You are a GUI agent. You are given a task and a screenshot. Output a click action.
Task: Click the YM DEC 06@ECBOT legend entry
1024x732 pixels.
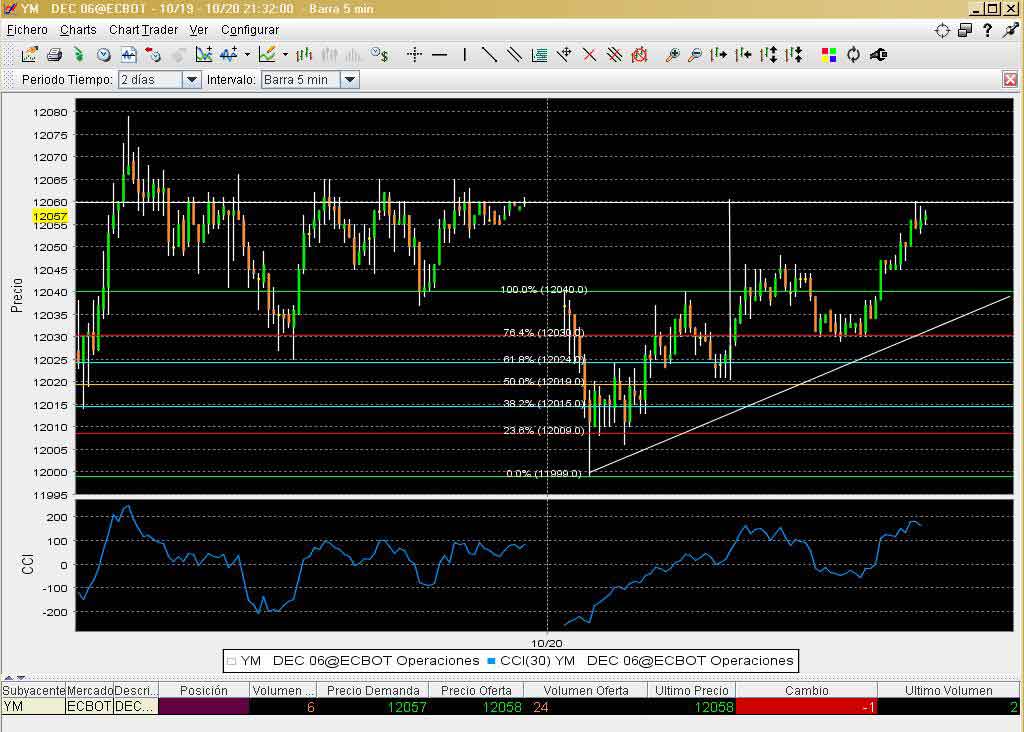353,661
